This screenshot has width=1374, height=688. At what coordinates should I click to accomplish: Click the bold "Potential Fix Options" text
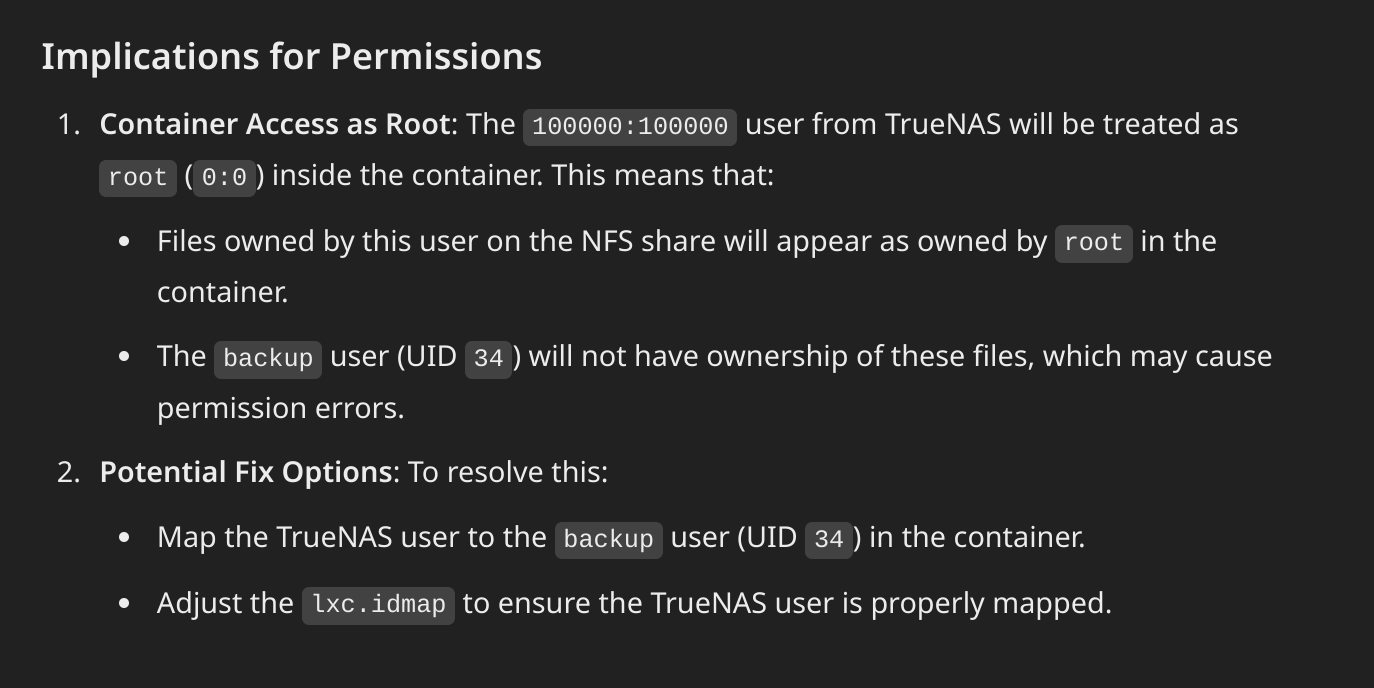[246, 472]
